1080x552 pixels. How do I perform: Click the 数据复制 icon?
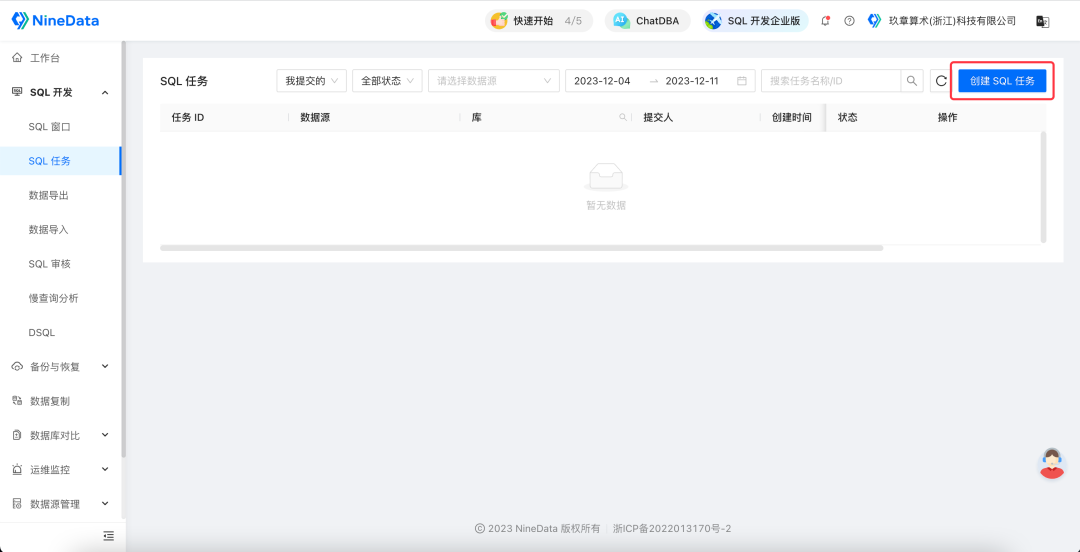[17, 401]
